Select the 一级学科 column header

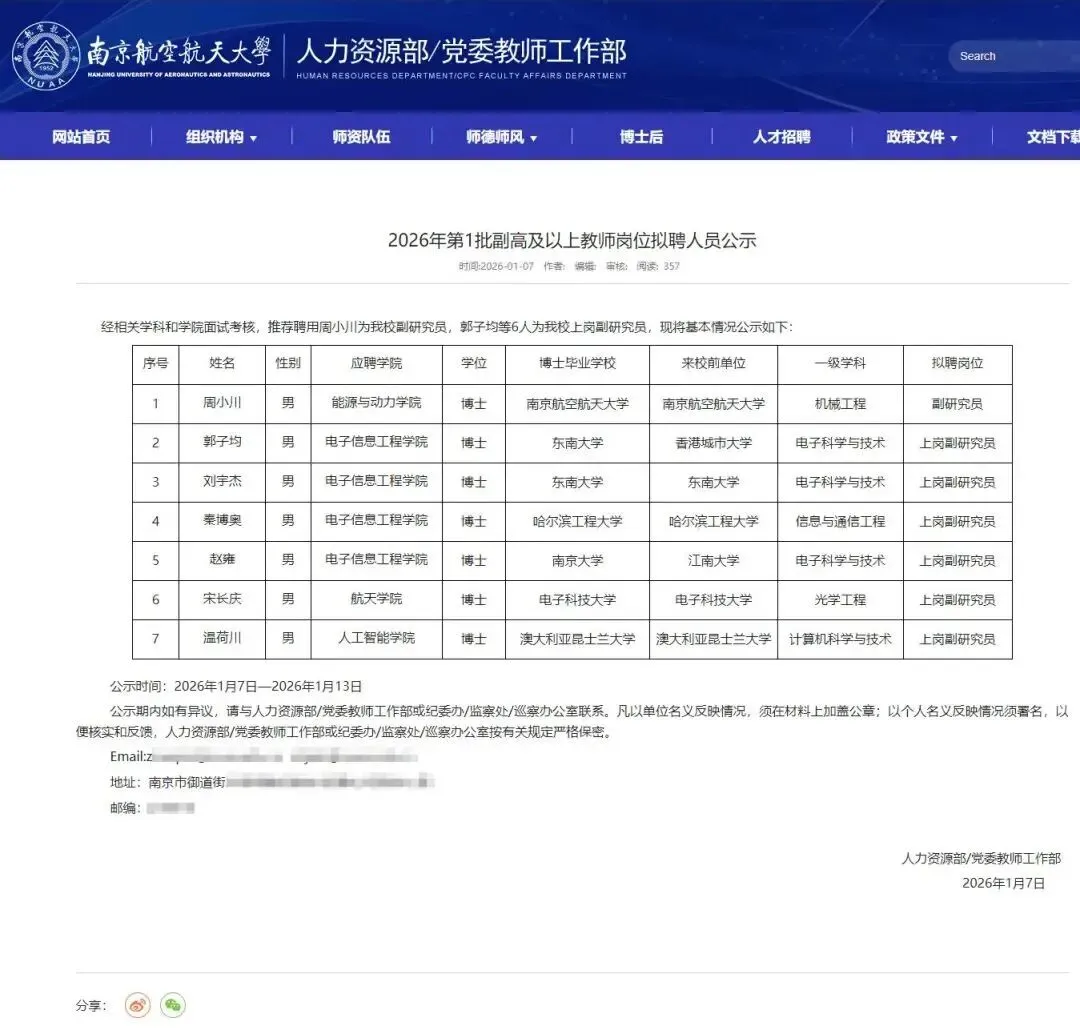[x=840, y=363]
